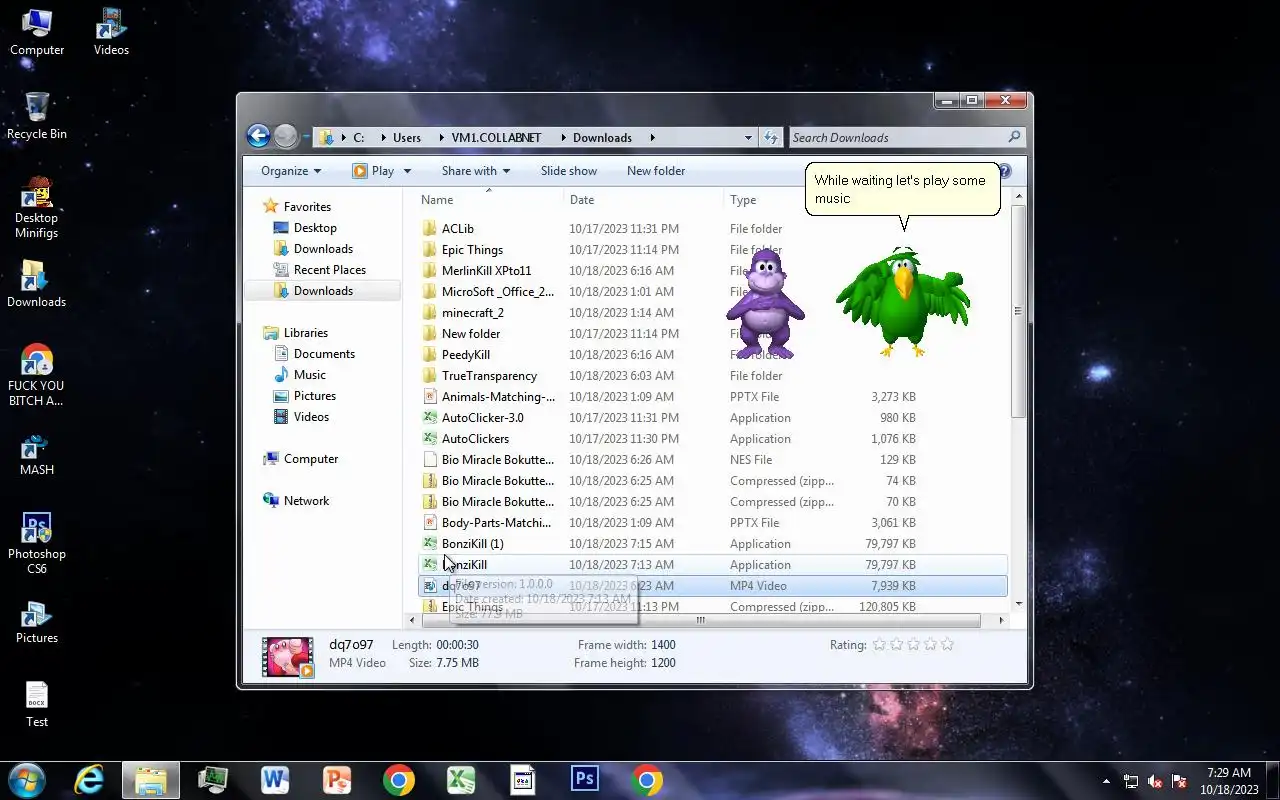Click the Explorer Forward arrow button
The width and height of the screenshot is (1280, 800).
tap(285, 136)
